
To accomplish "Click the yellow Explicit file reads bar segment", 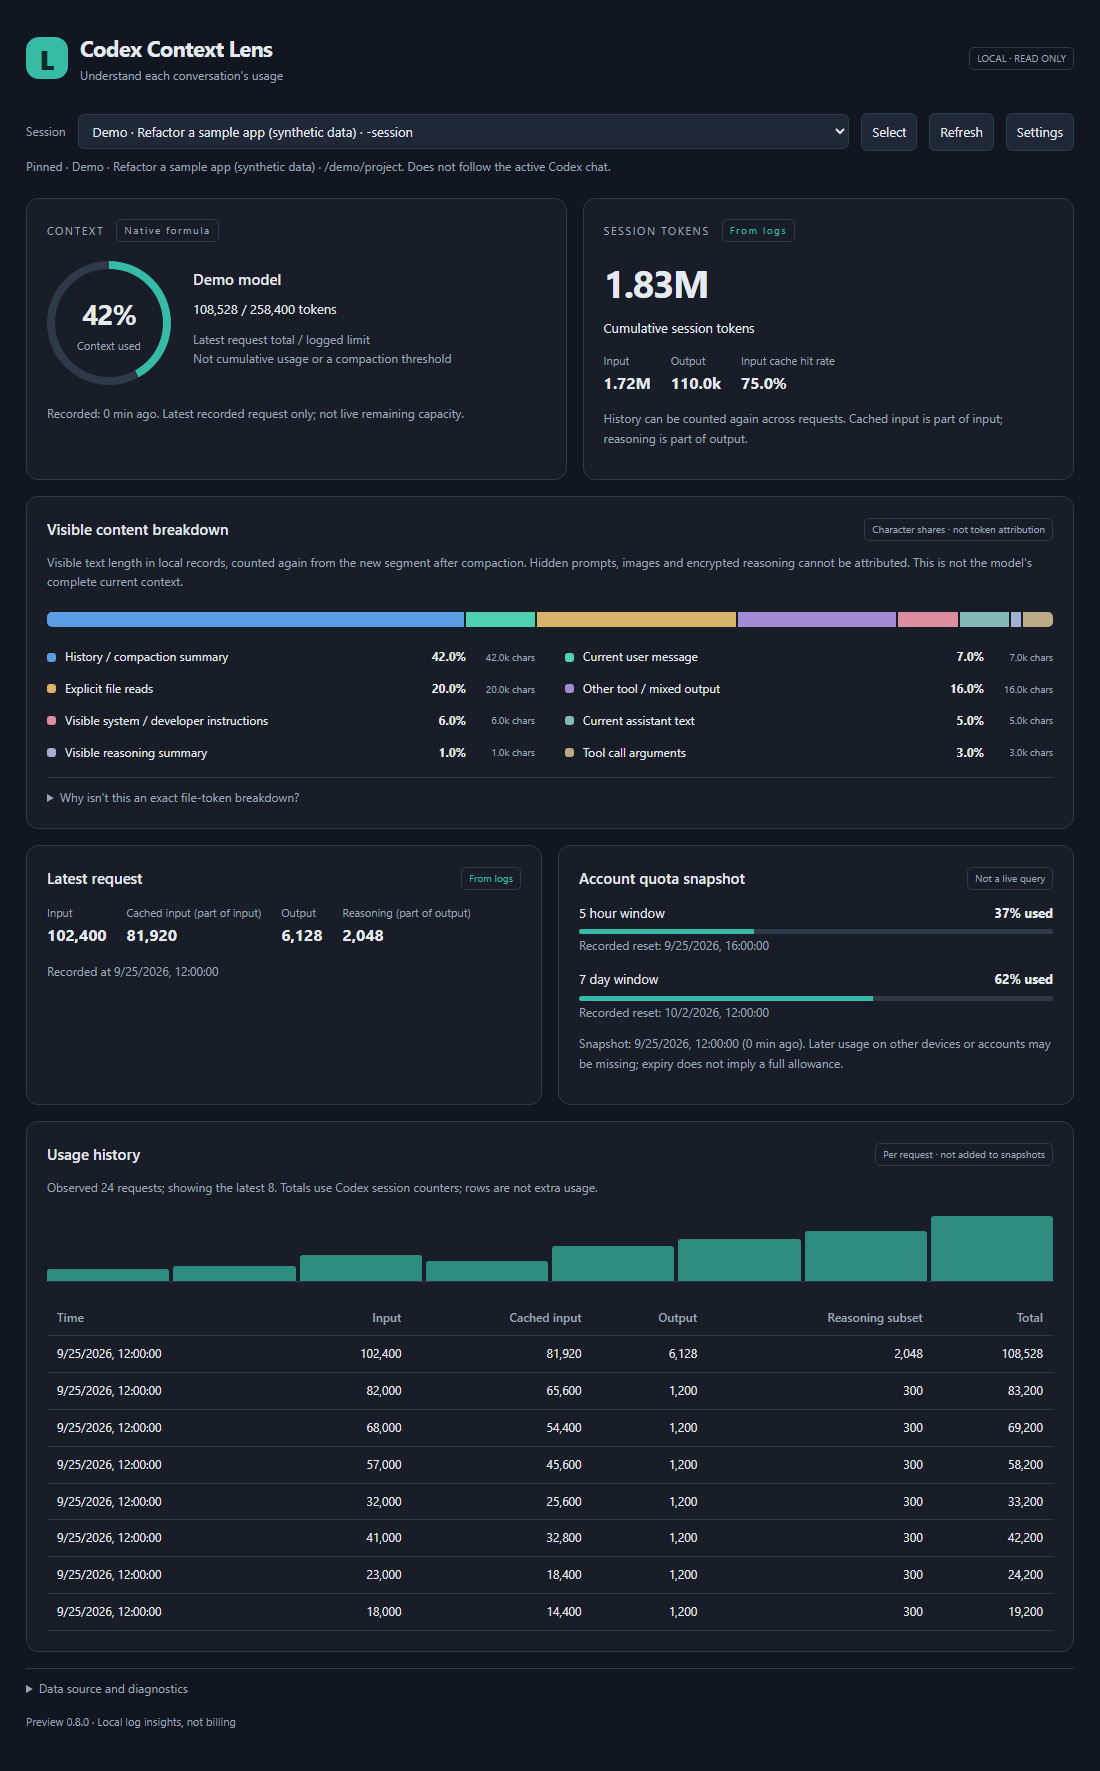I will [x=636, y=620].
